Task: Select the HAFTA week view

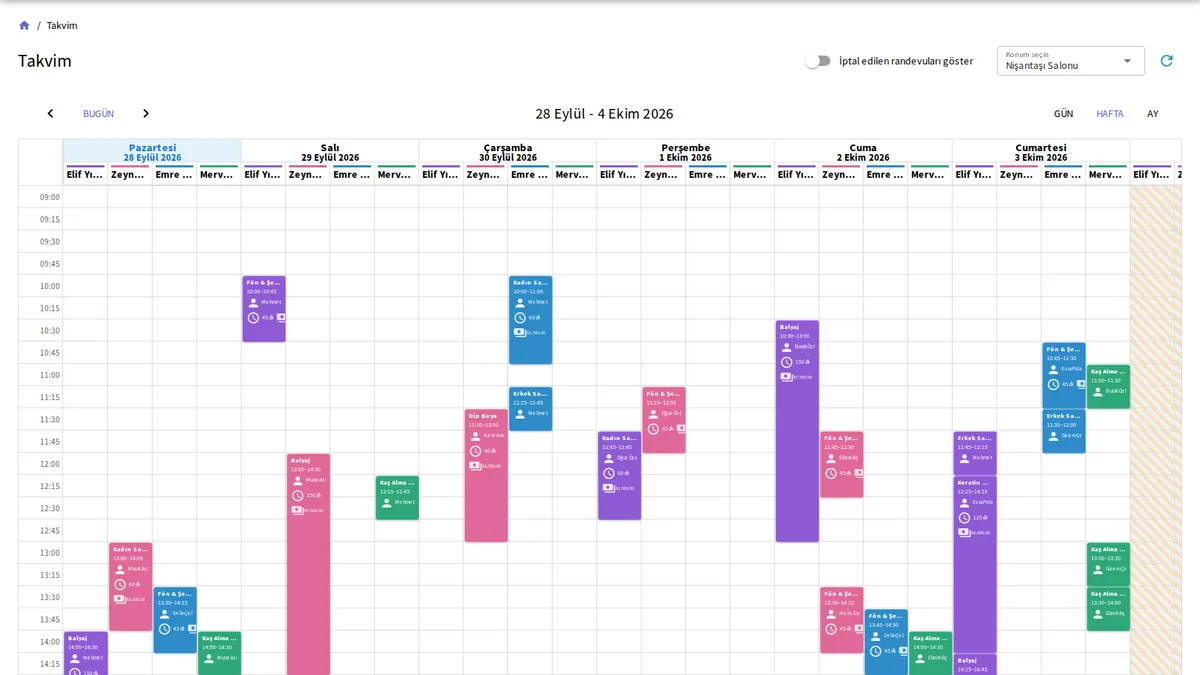Action: (1110, 114)
